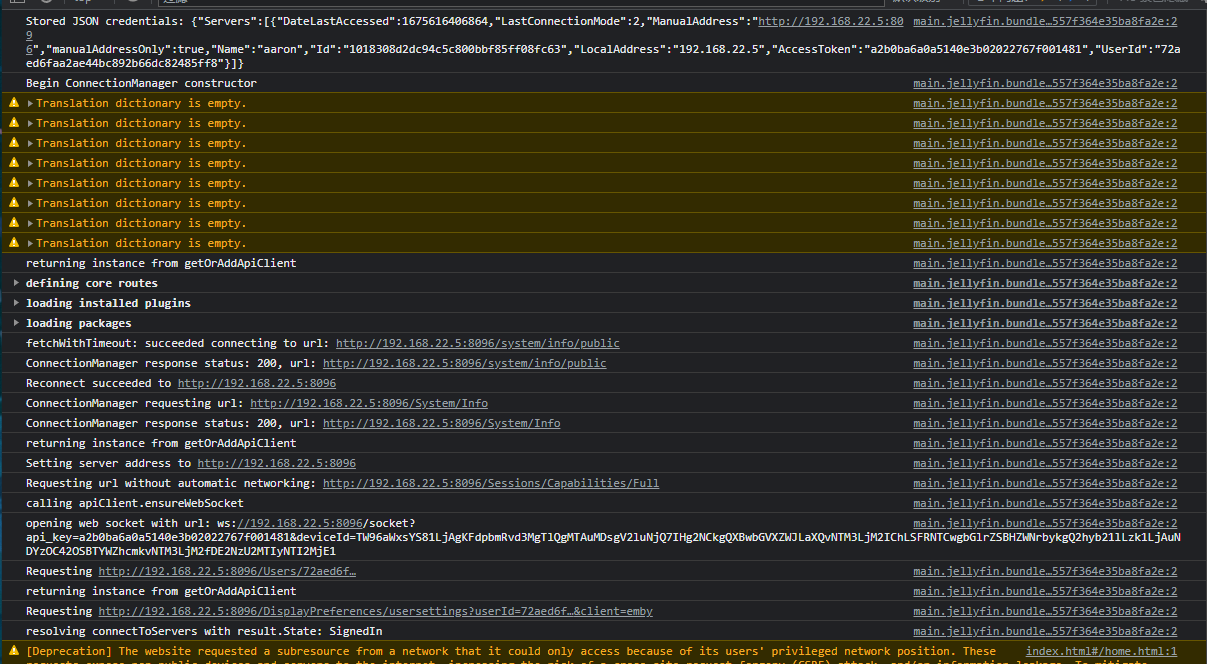Expand the 'defining core routes' log entry
1207x664 pixels.
click(x=14, y=282)
